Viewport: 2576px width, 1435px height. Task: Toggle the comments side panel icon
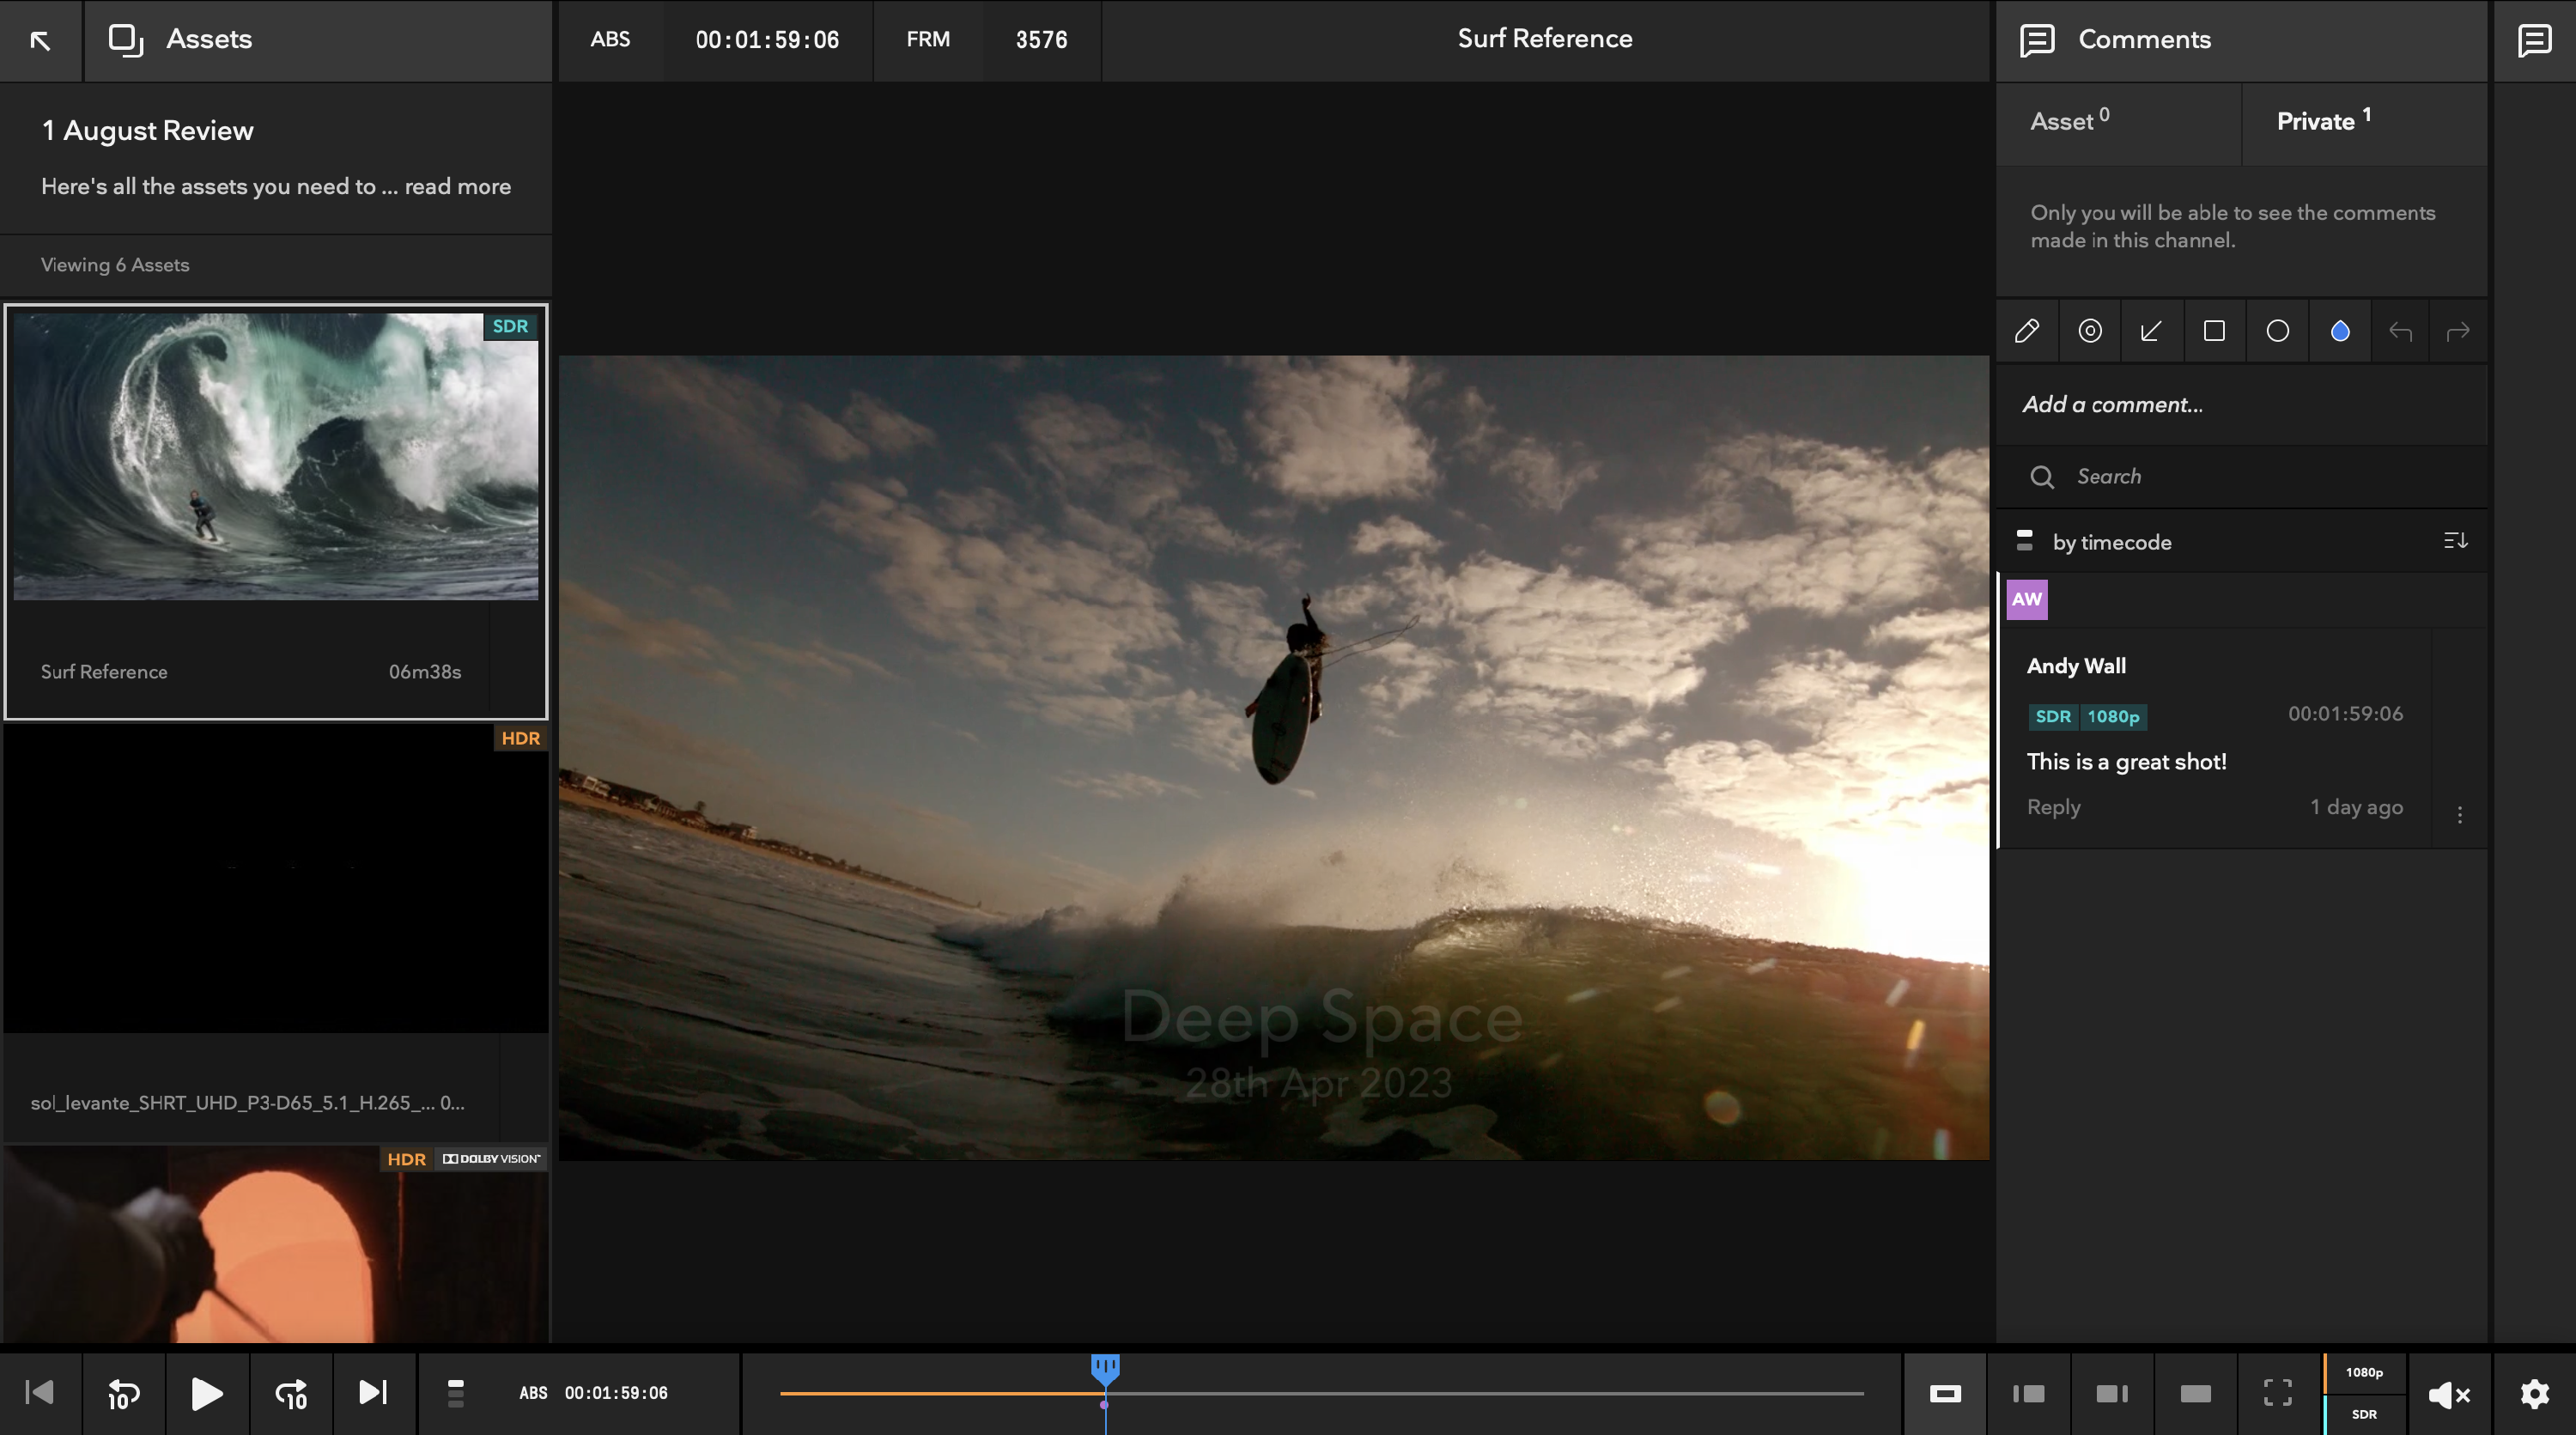pyautogui.click(x=2534, y=40)
